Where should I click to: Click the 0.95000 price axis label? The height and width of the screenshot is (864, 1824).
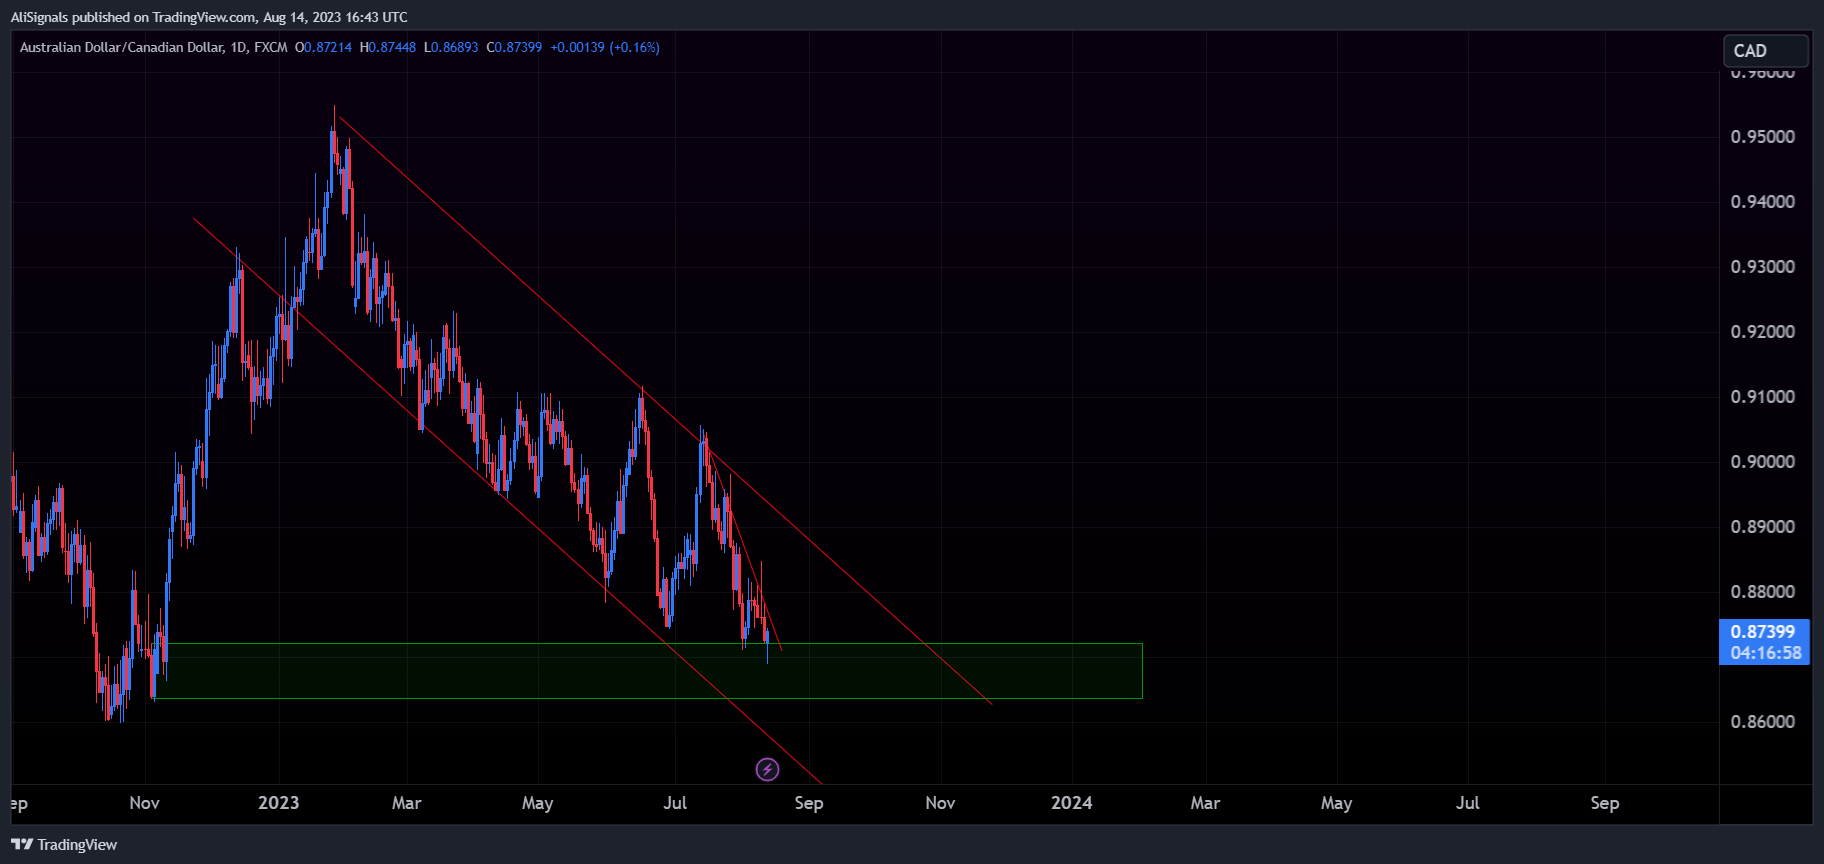point(1763,137)
